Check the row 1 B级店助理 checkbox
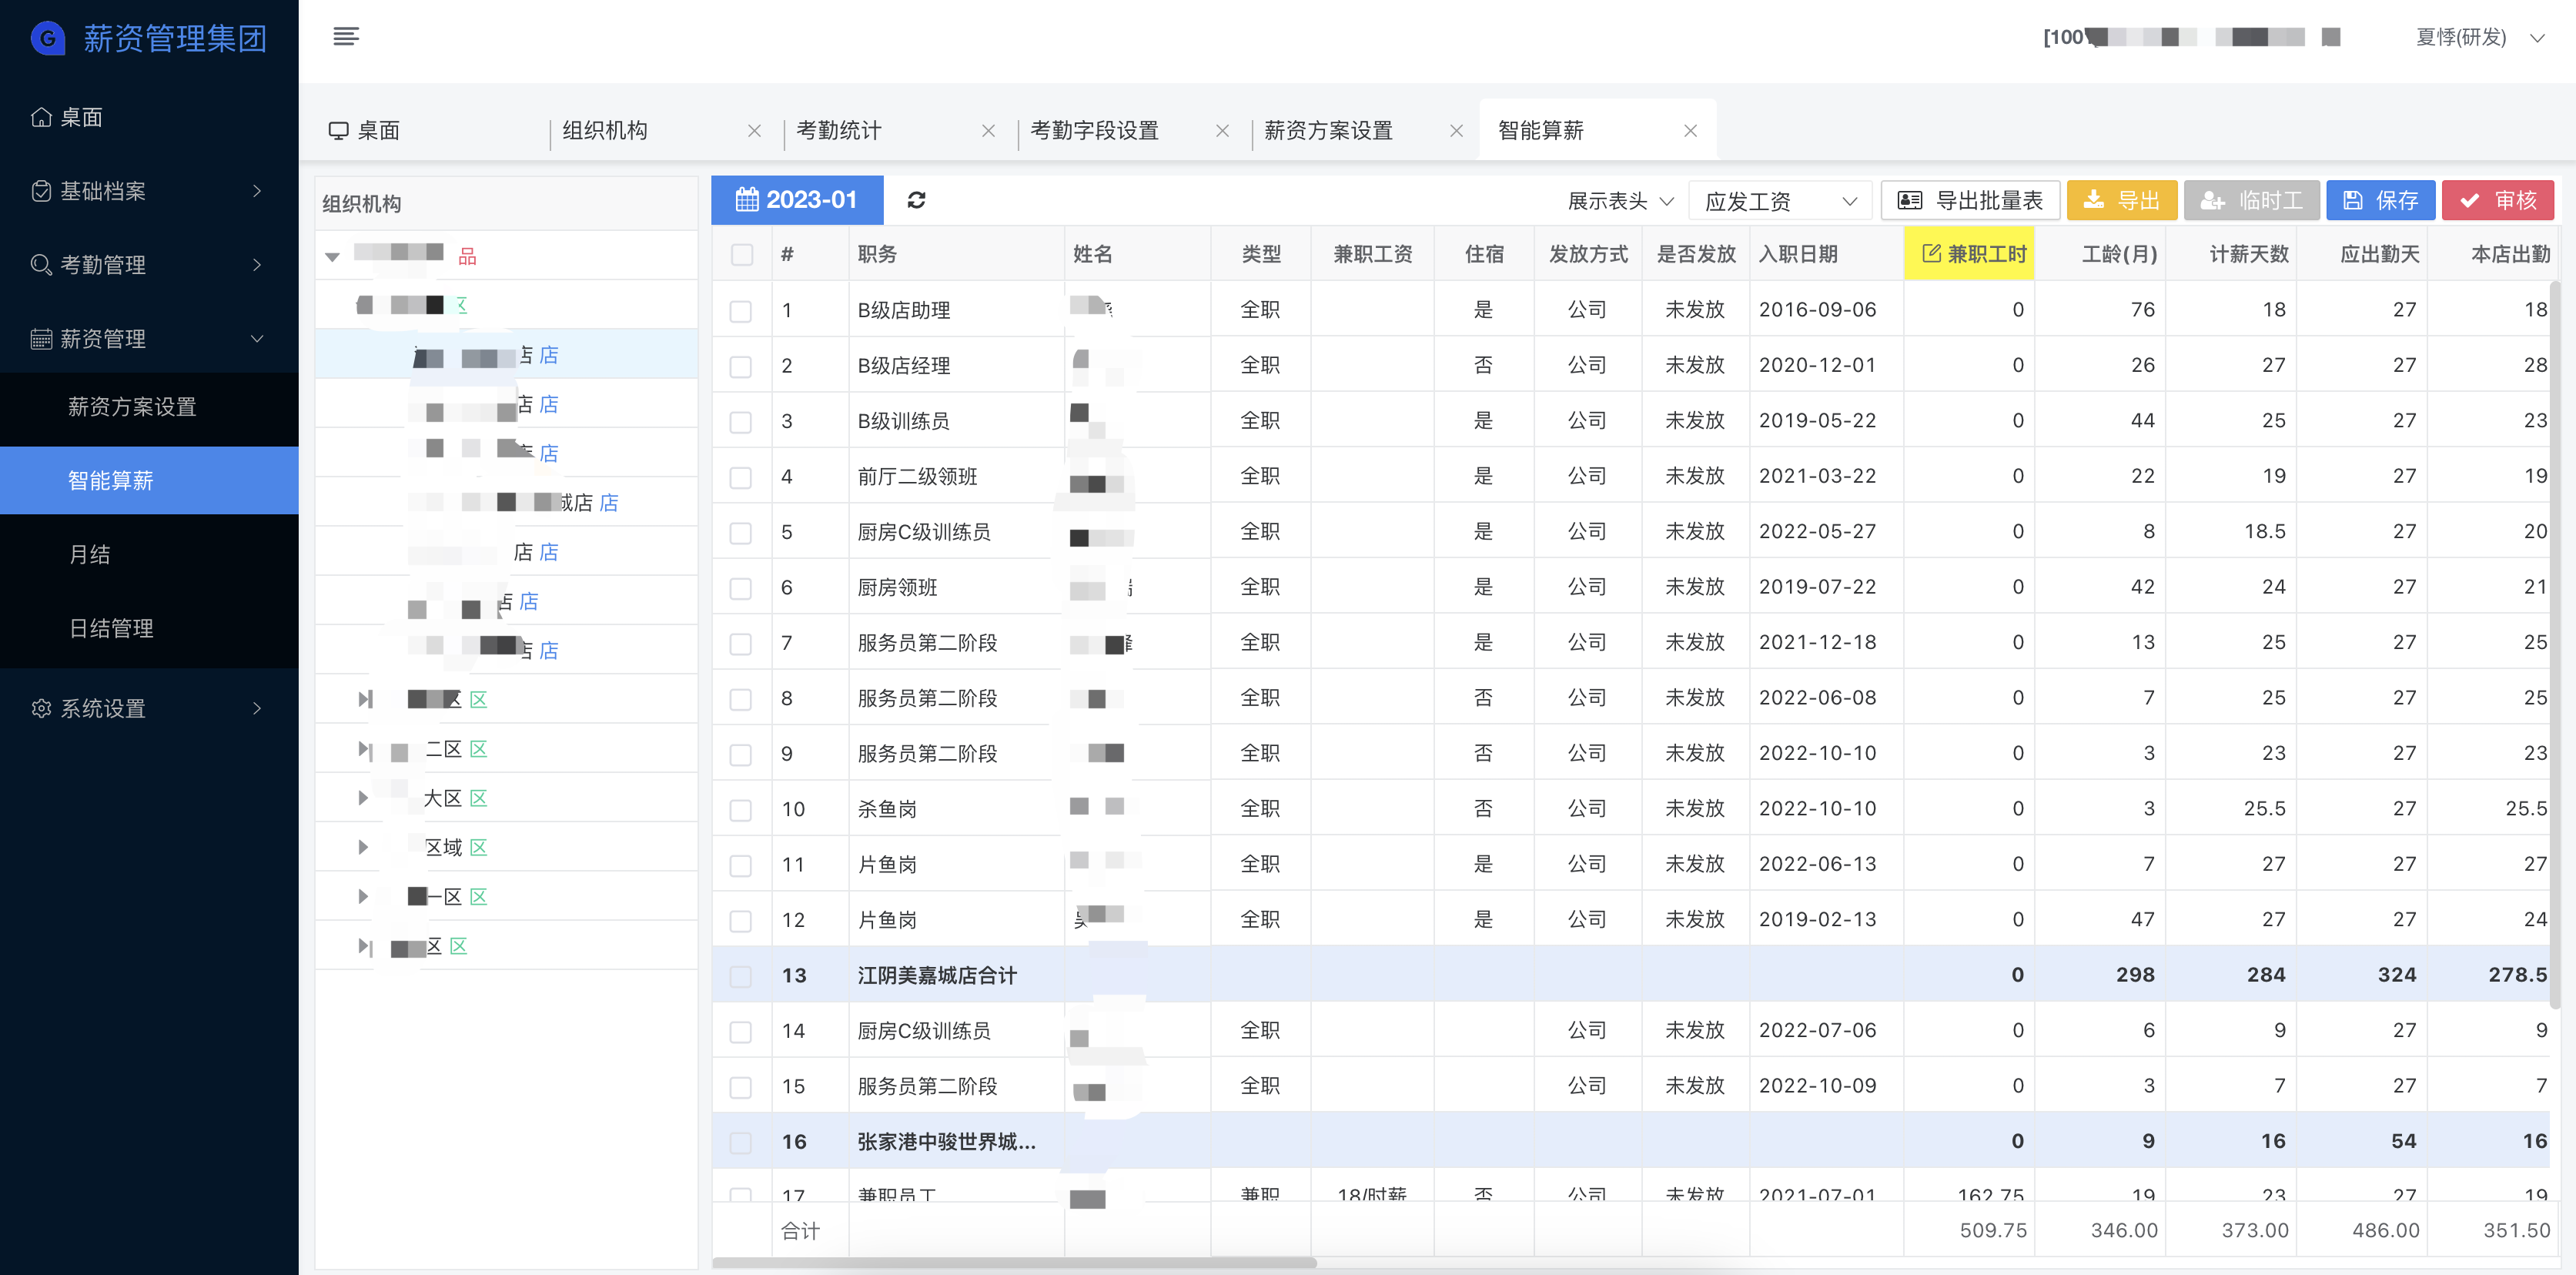 [741, 310]
